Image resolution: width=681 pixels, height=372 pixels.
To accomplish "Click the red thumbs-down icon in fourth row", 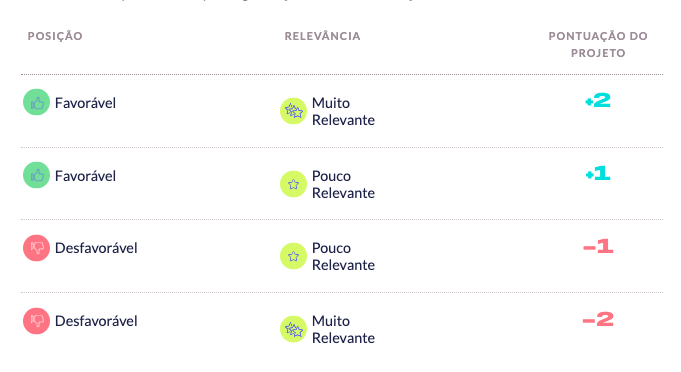I will point(36,321).
